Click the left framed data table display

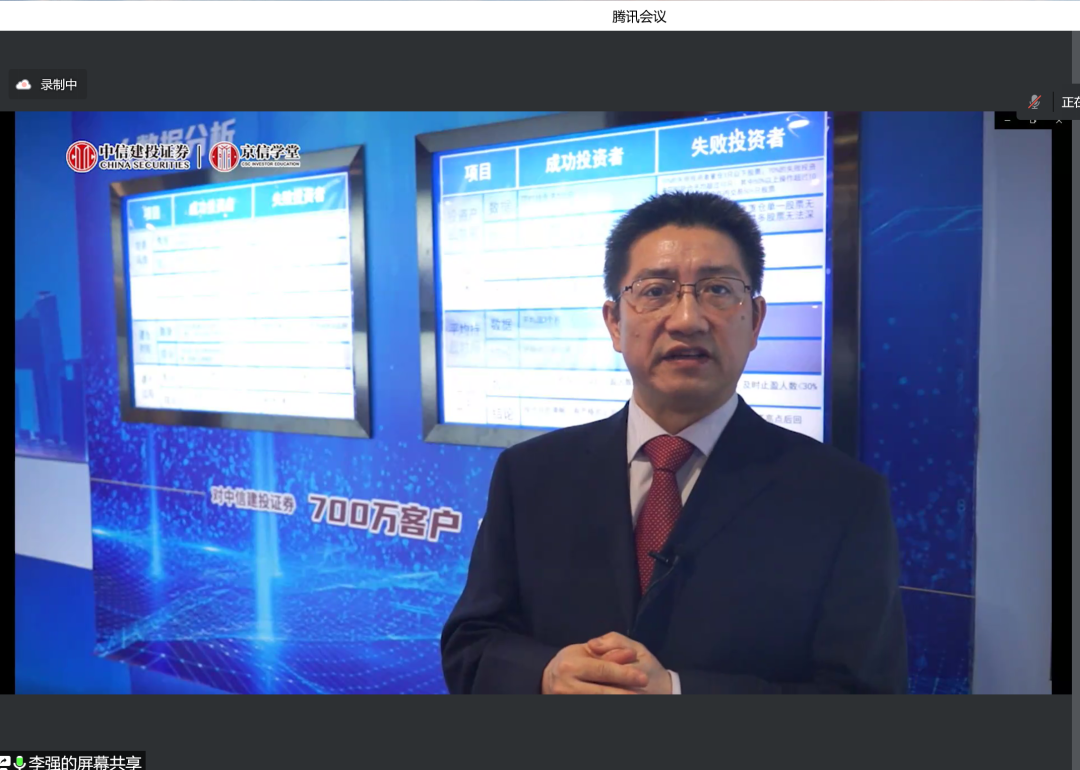[x=242, y=295]
